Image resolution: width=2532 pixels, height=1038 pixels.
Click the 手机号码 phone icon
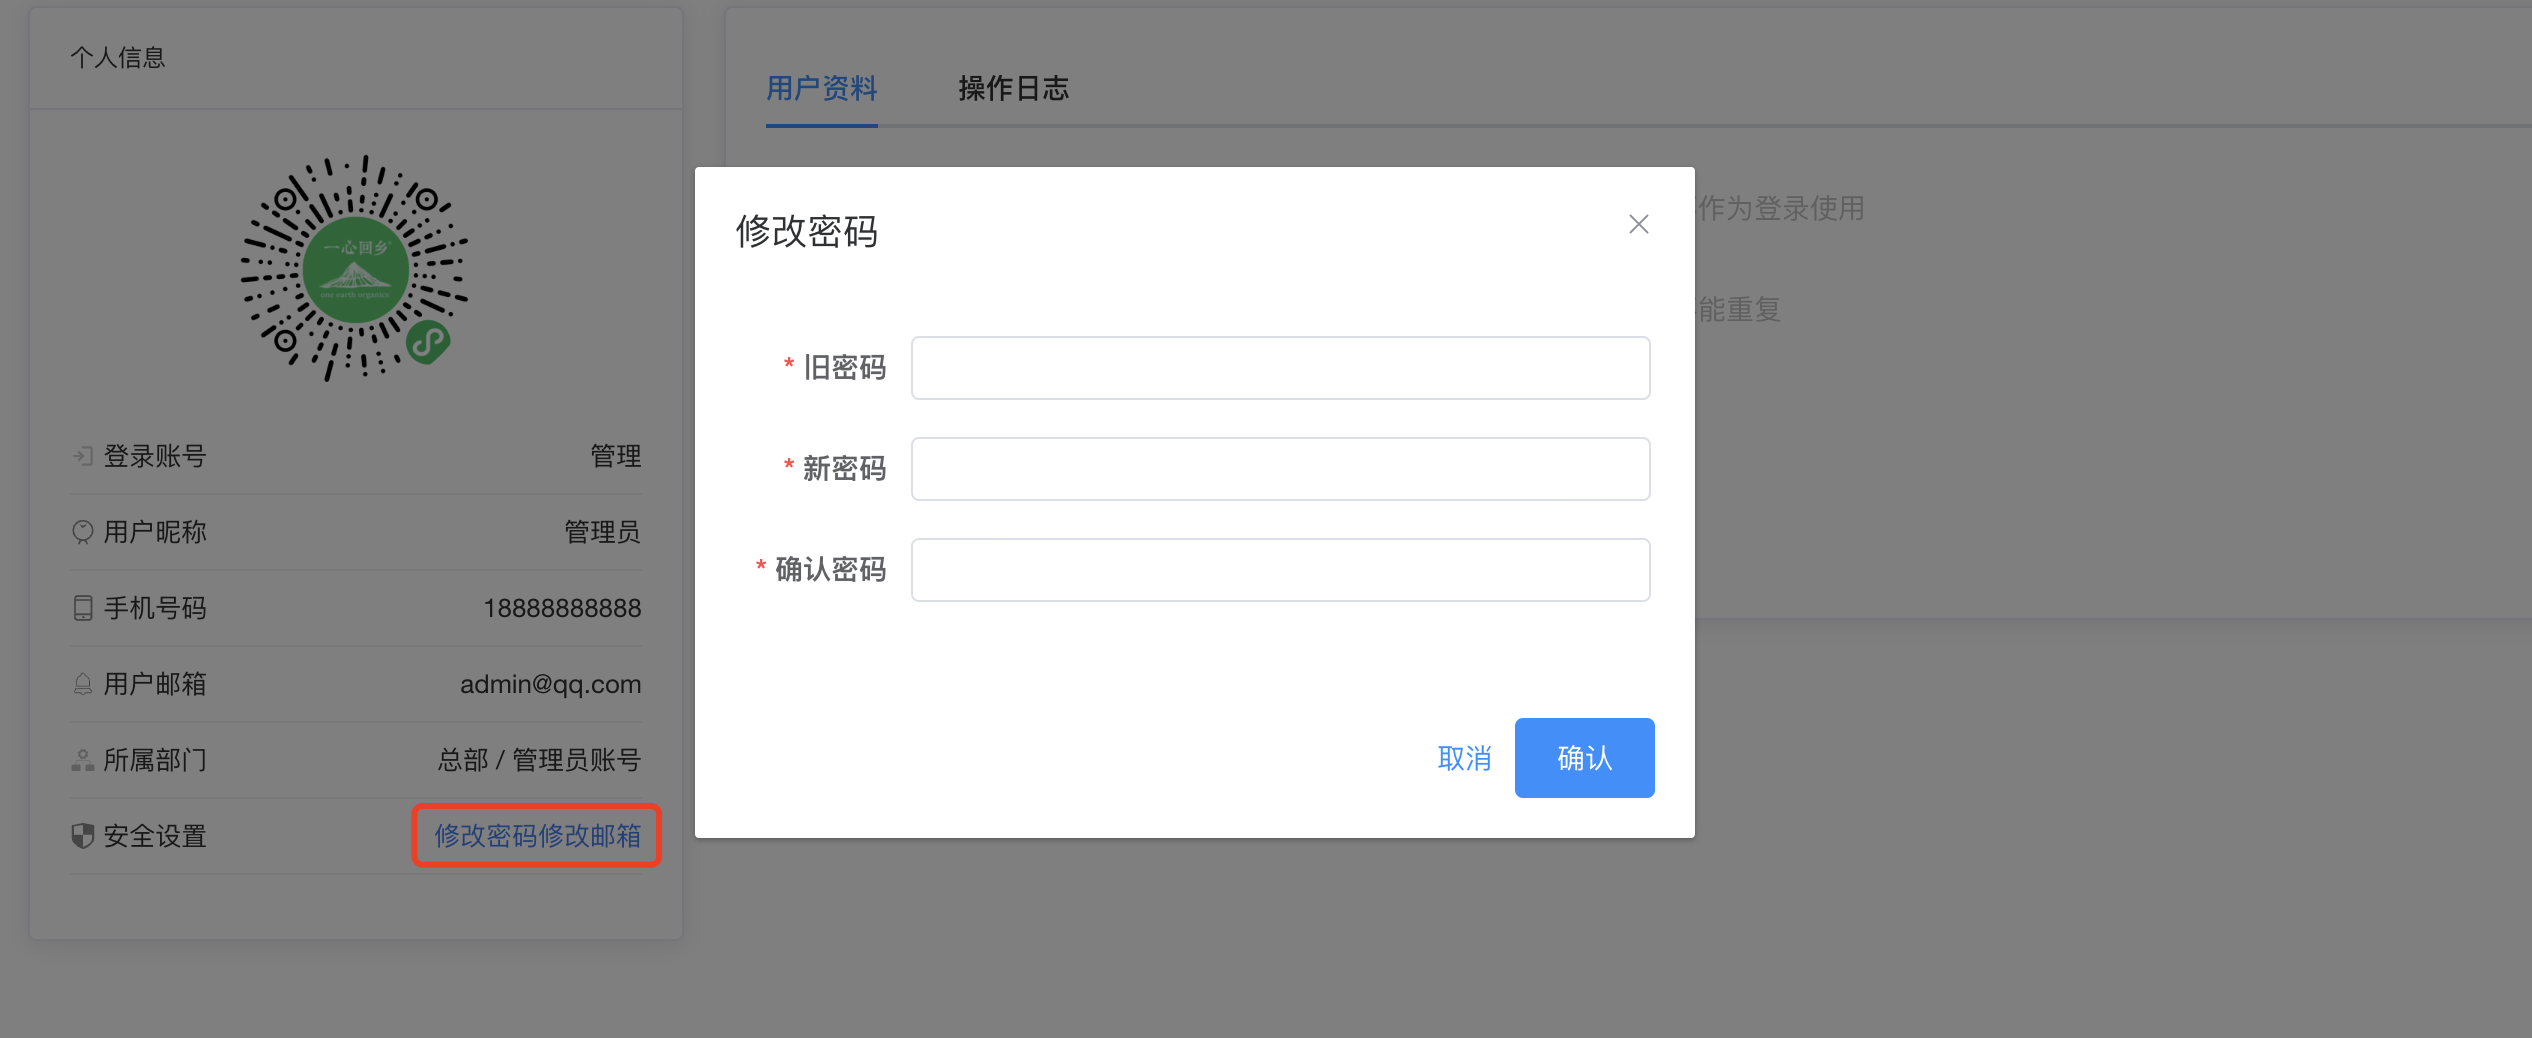82,607
